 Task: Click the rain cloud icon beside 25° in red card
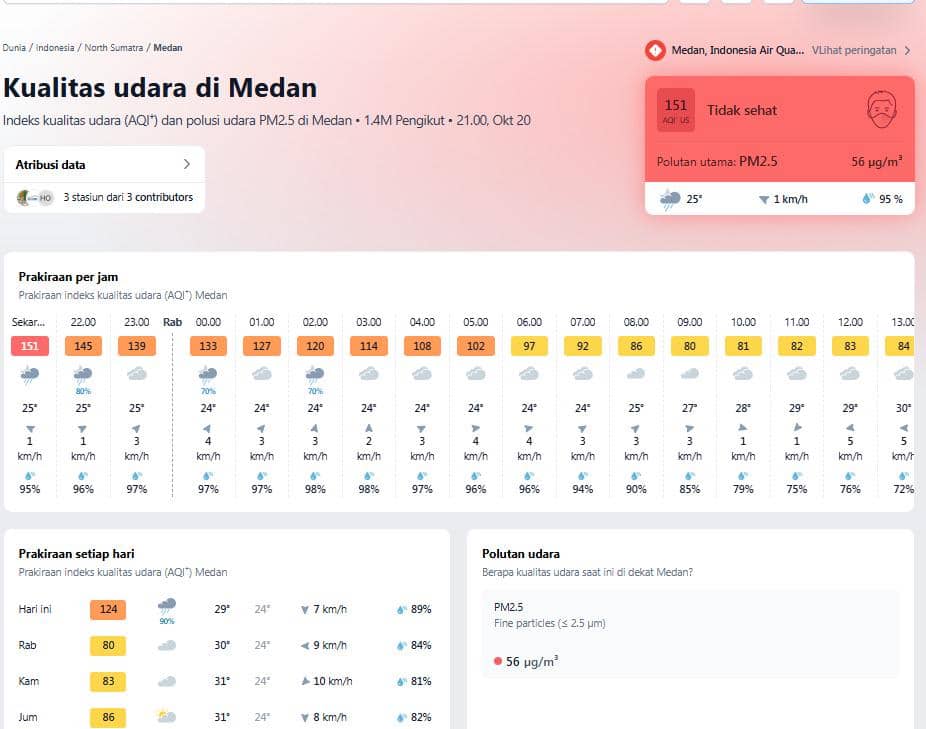pos(670,200)
